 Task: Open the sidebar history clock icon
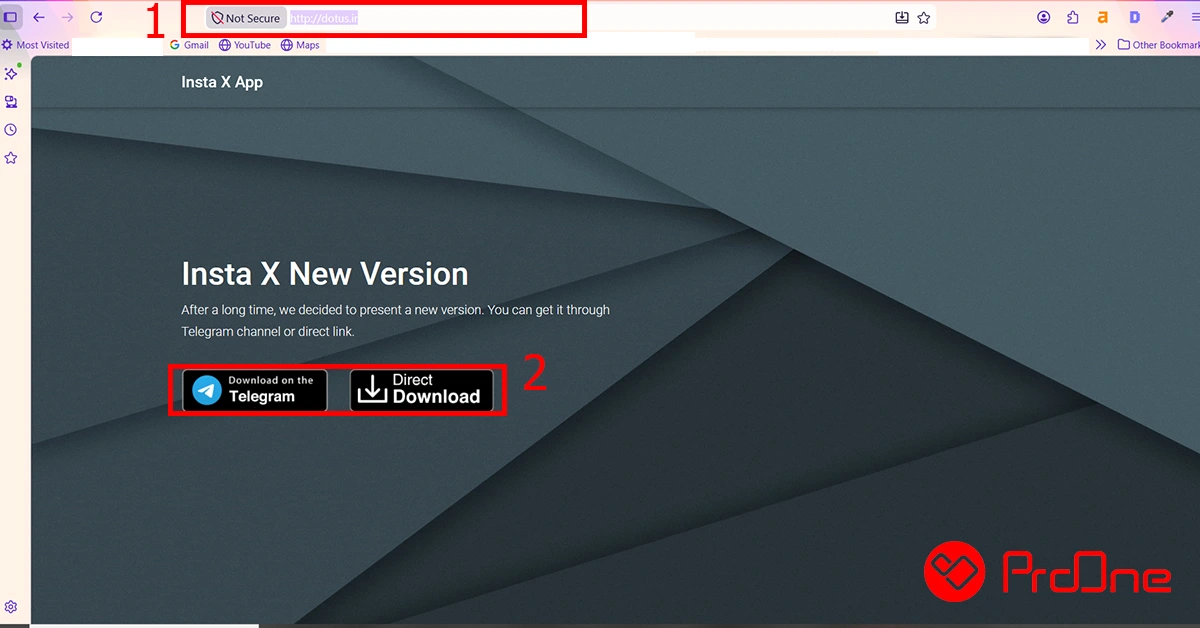click(x=11, y=130)
